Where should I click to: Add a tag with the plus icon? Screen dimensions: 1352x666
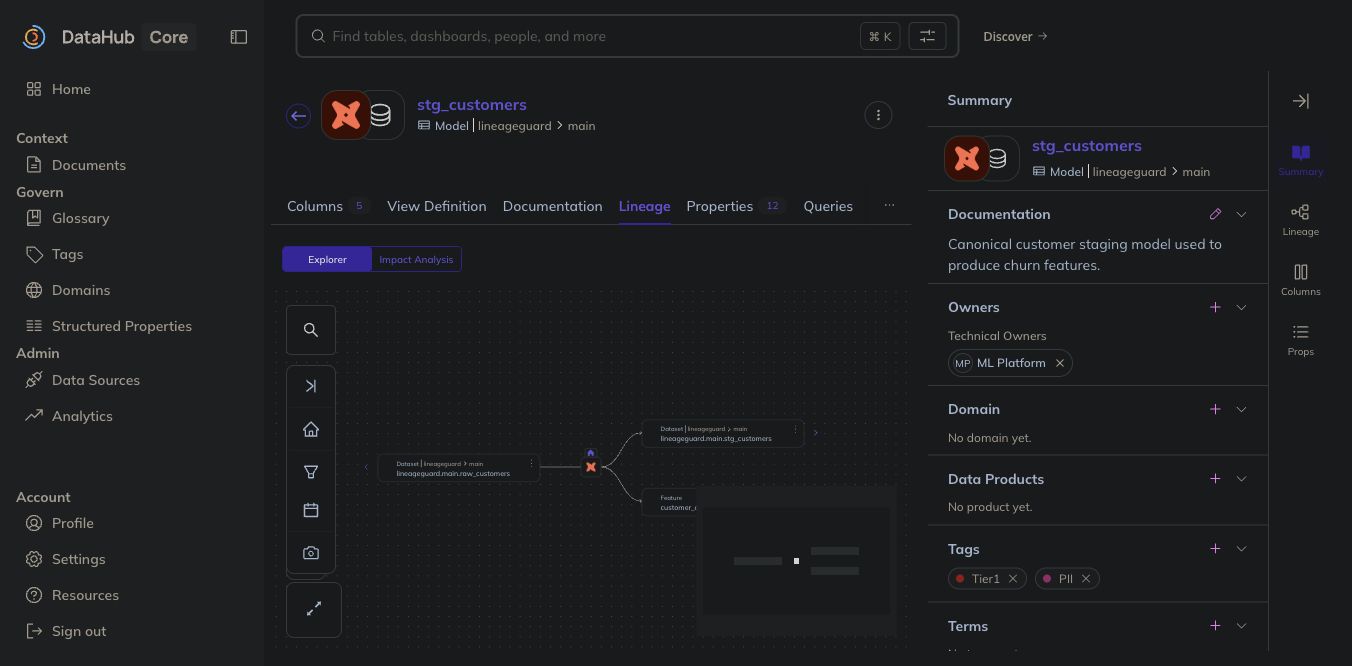point(1215,548)
